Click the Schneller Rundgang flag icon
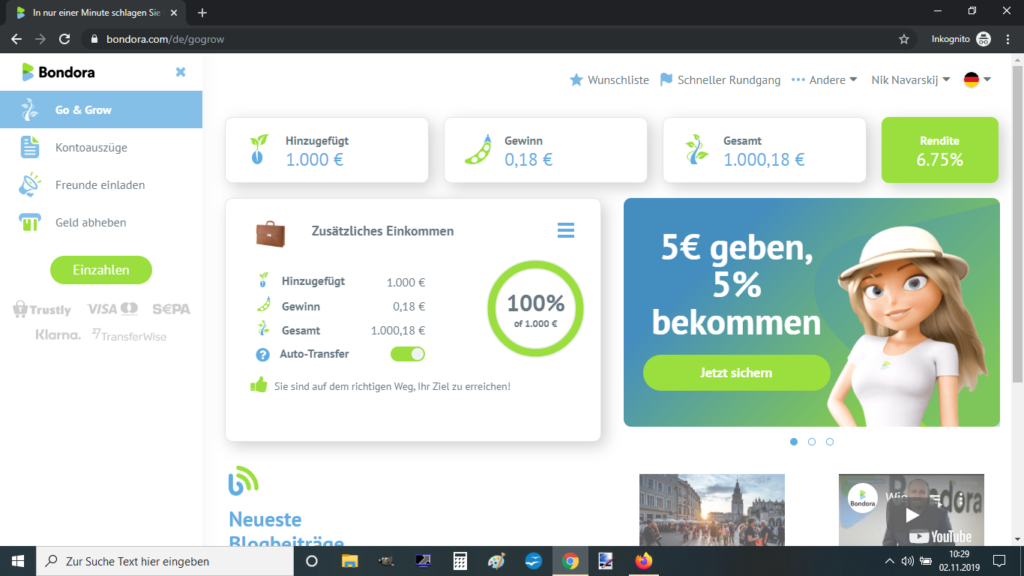 point(666,80)
